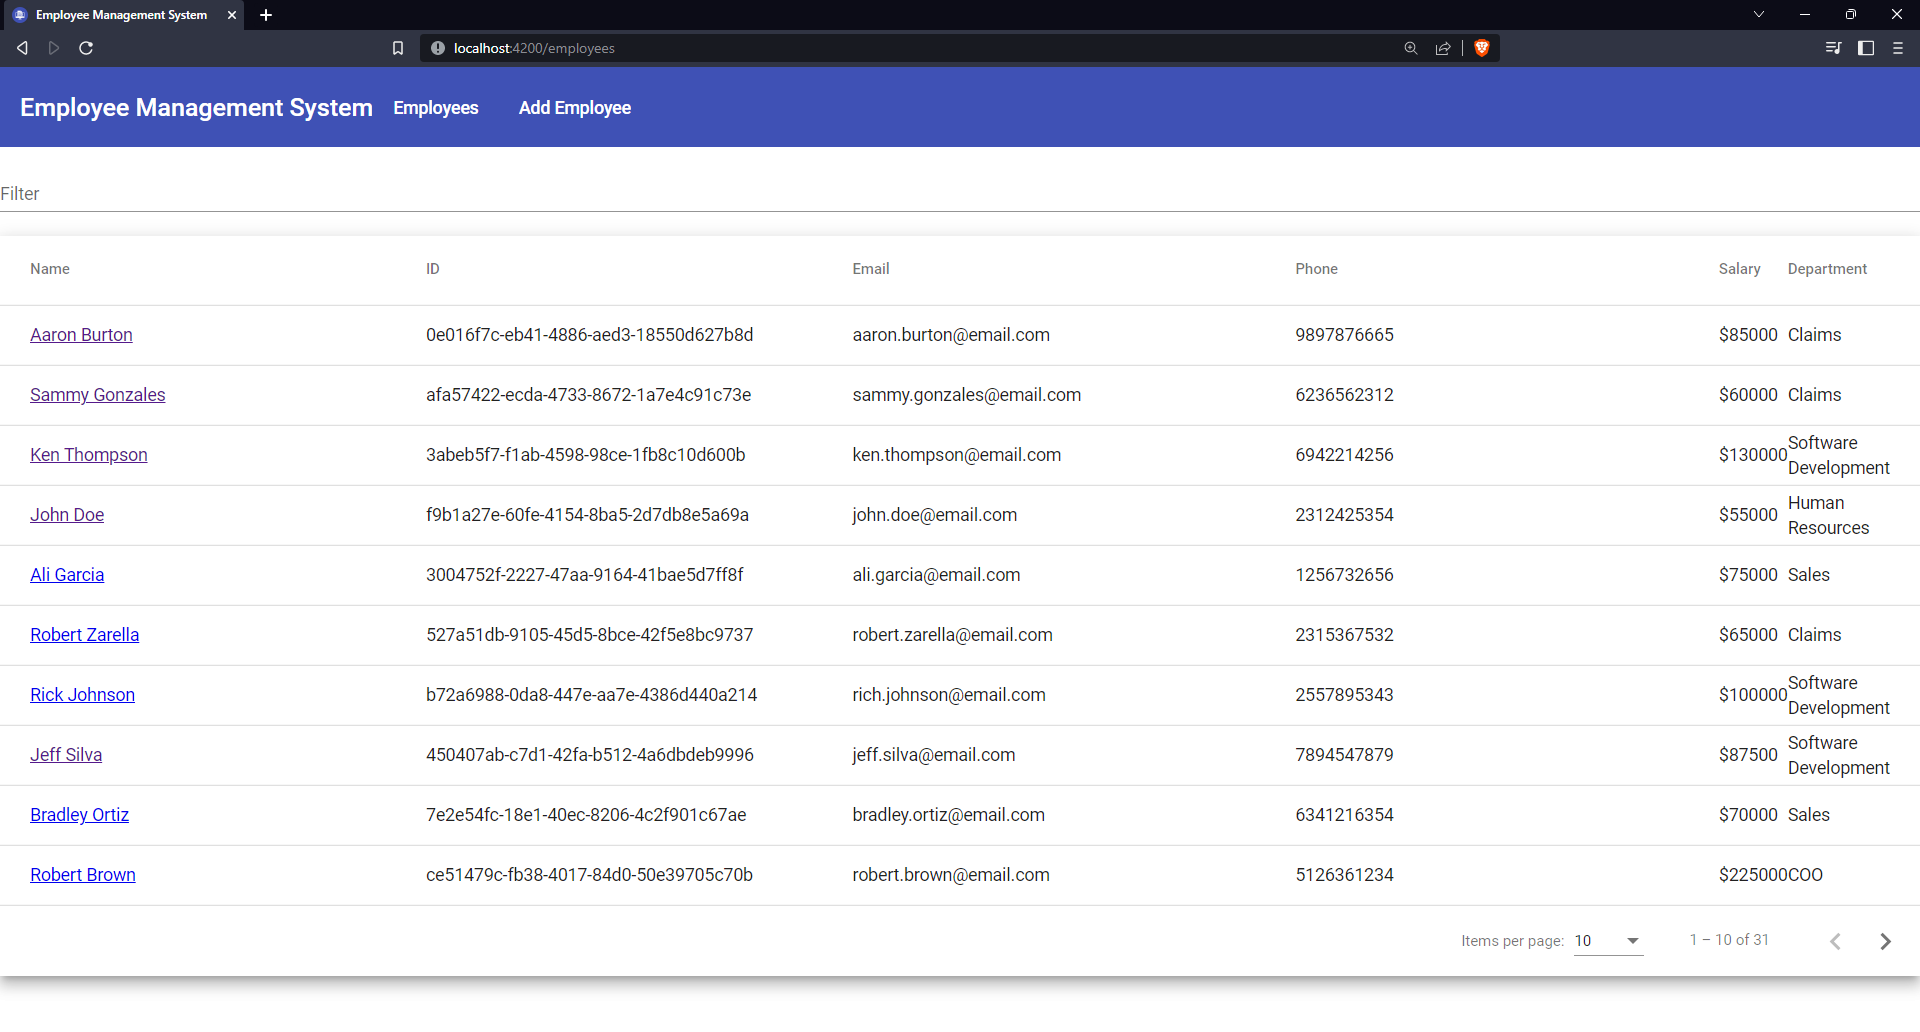Open the Add Employee page

pyautogui.click(x=574, y=107)
